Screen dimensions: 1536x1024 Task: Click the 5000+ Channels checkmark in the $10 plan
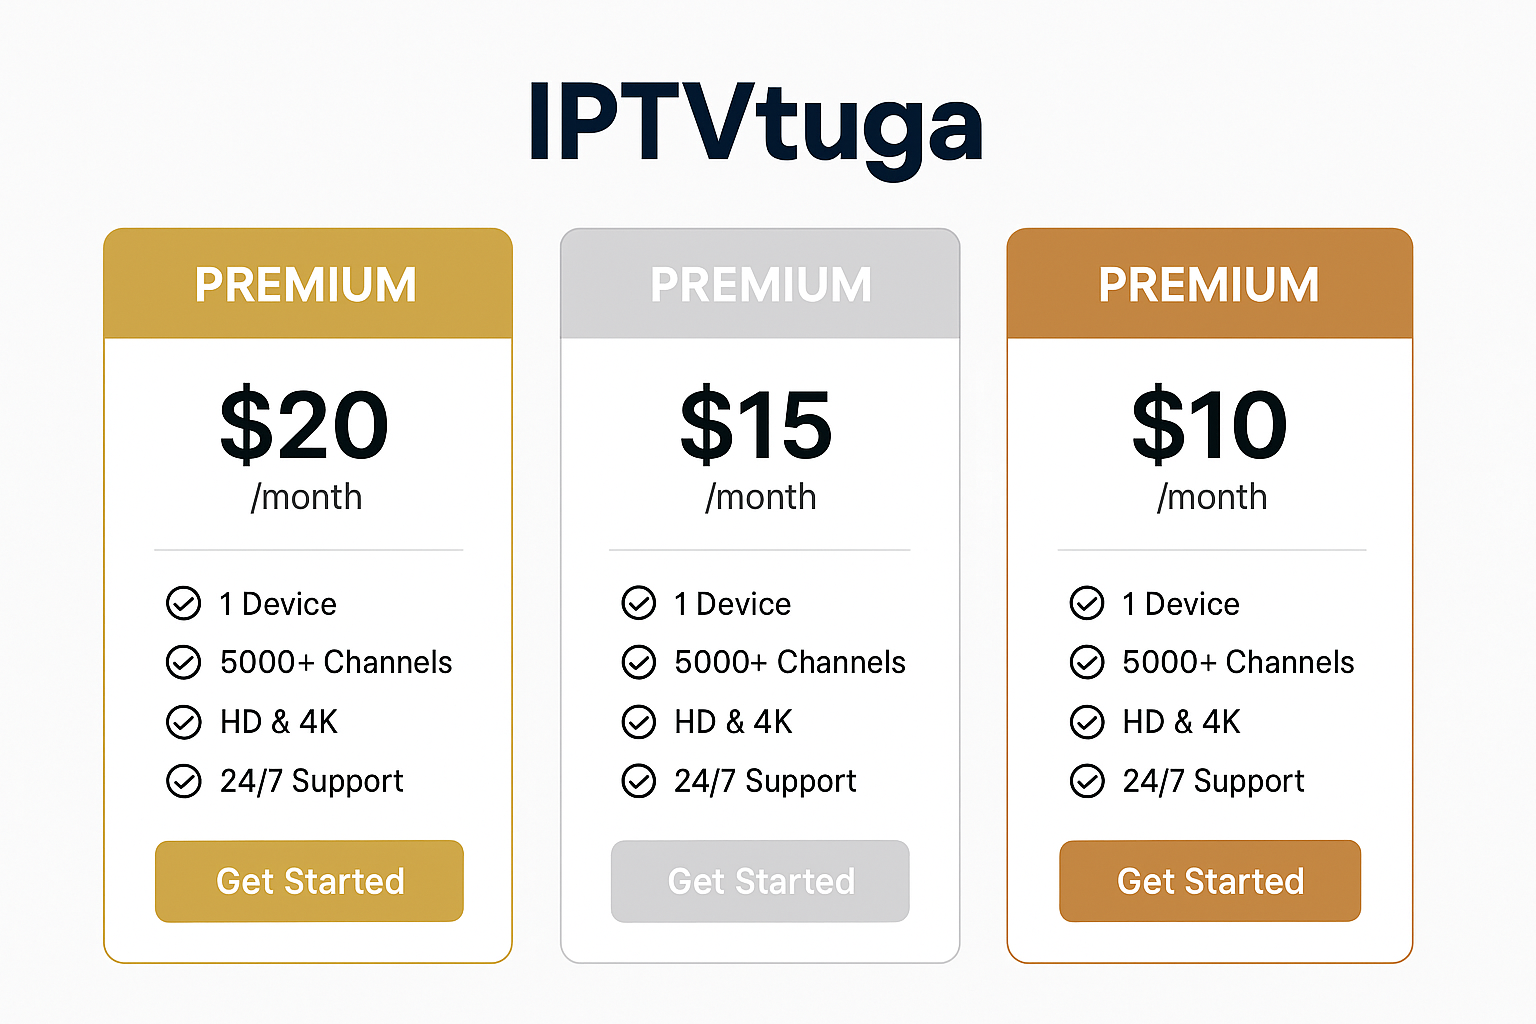1087,662
